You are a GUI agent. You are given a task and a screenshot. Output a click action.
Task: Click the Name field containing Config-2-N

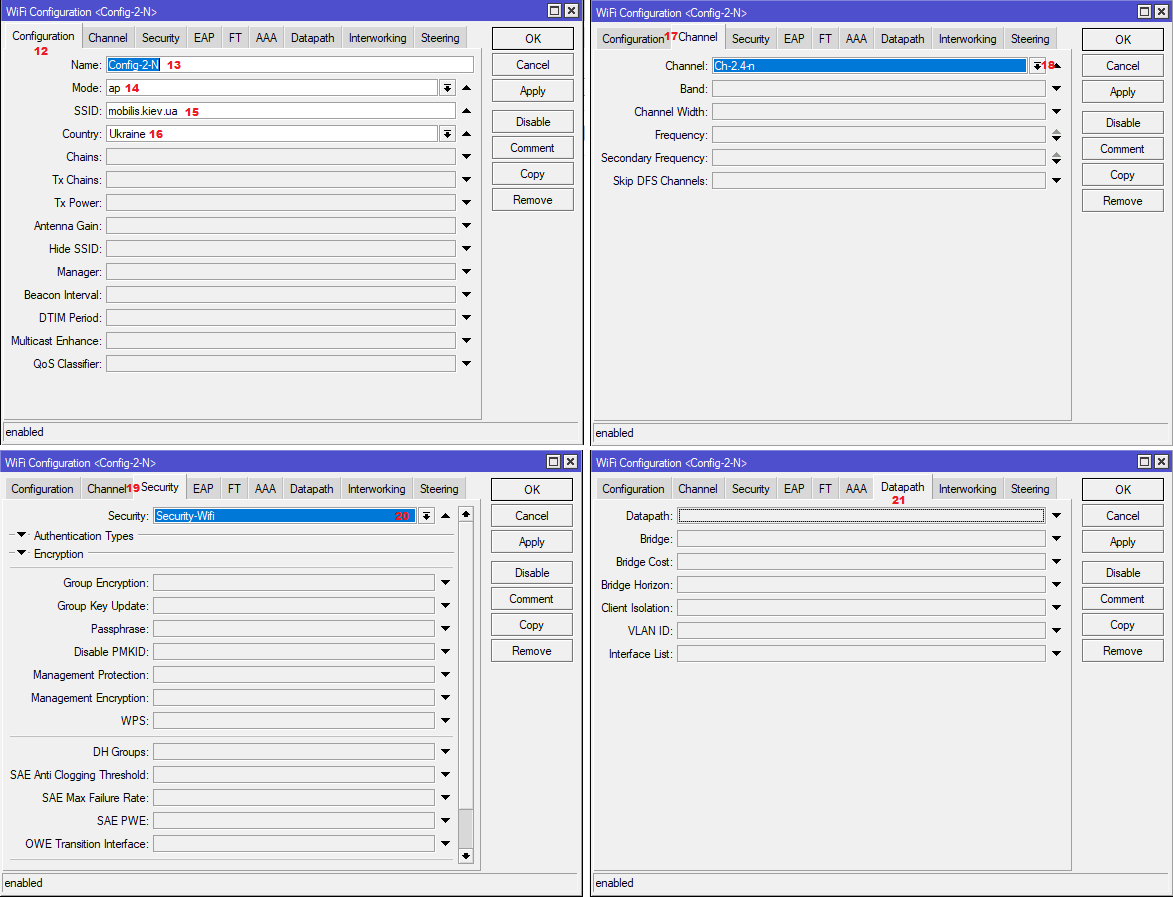[290, 65]
